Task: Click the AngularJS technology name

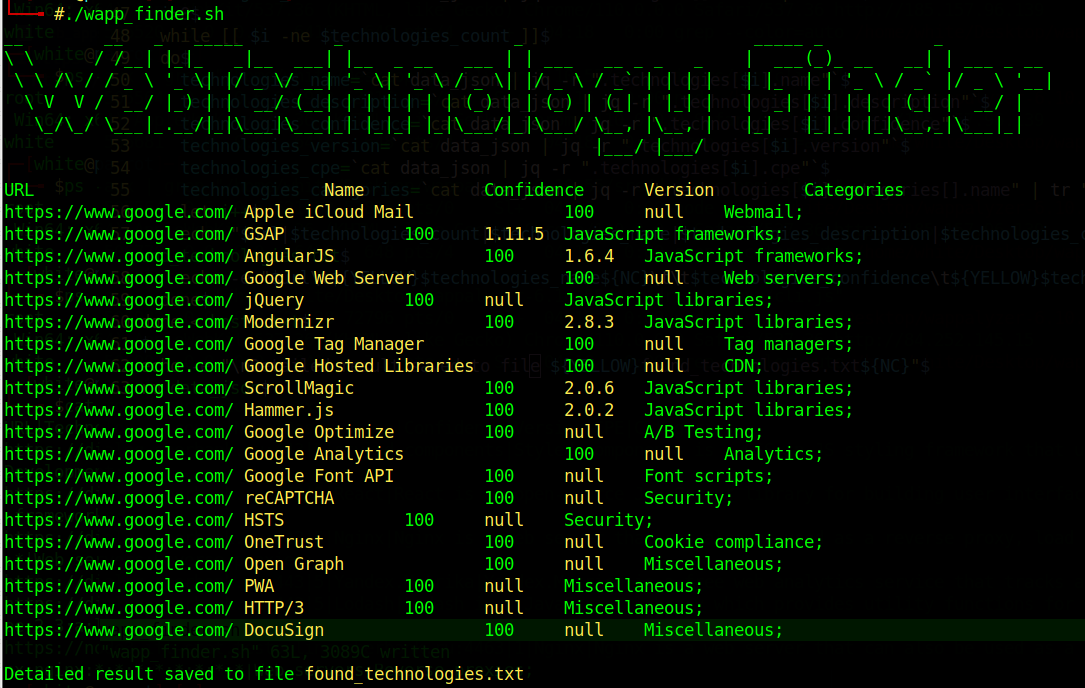Action: click(288, 256)
